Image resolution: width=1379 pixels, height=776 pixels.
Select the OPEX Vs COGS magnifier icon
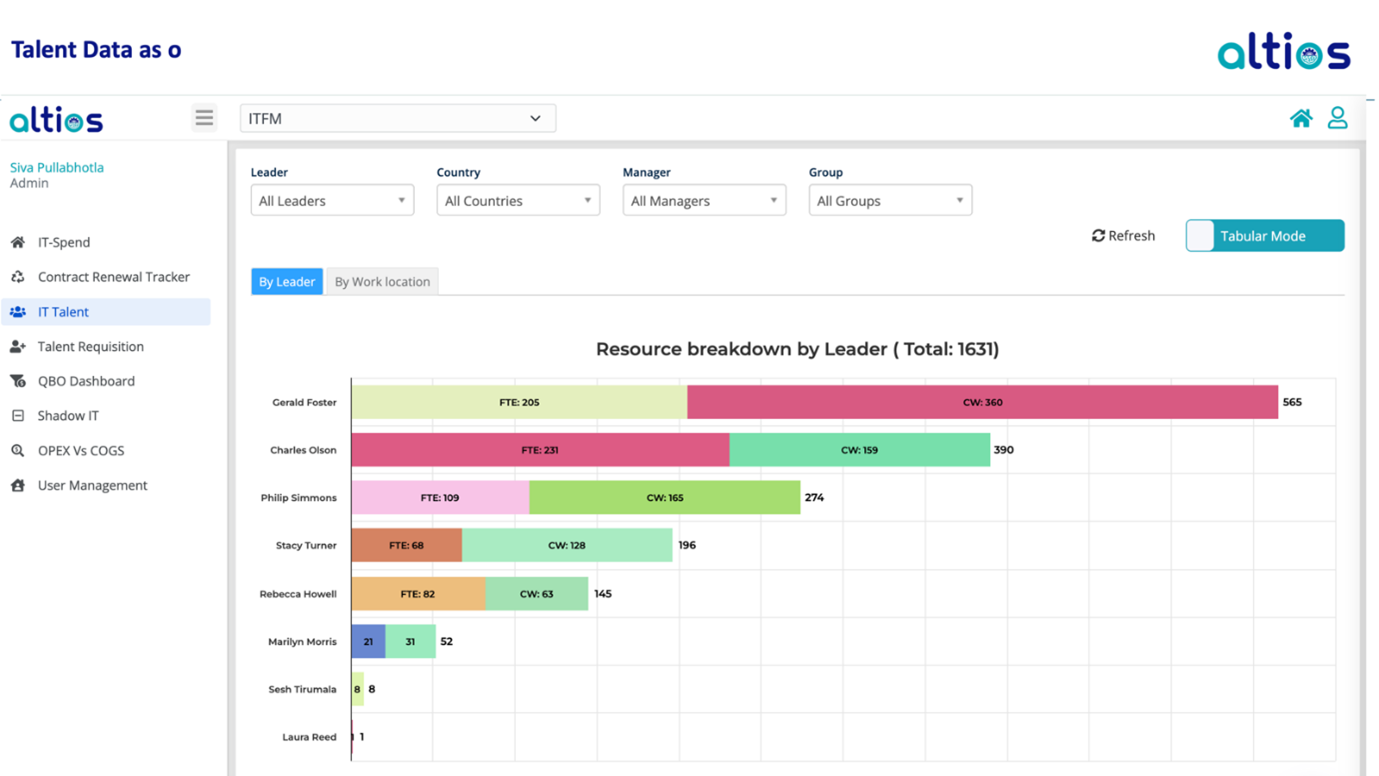point(17,450)
